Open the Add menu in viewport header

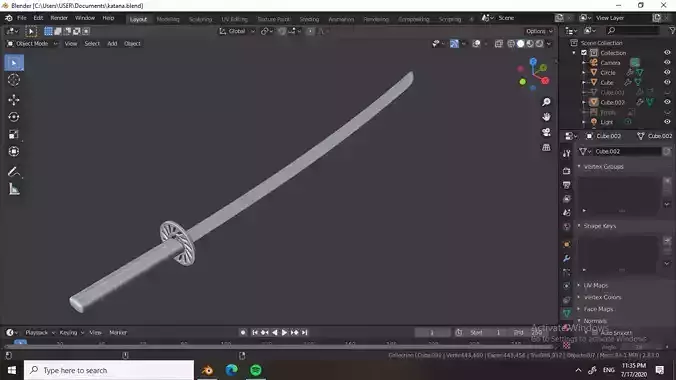112,44
